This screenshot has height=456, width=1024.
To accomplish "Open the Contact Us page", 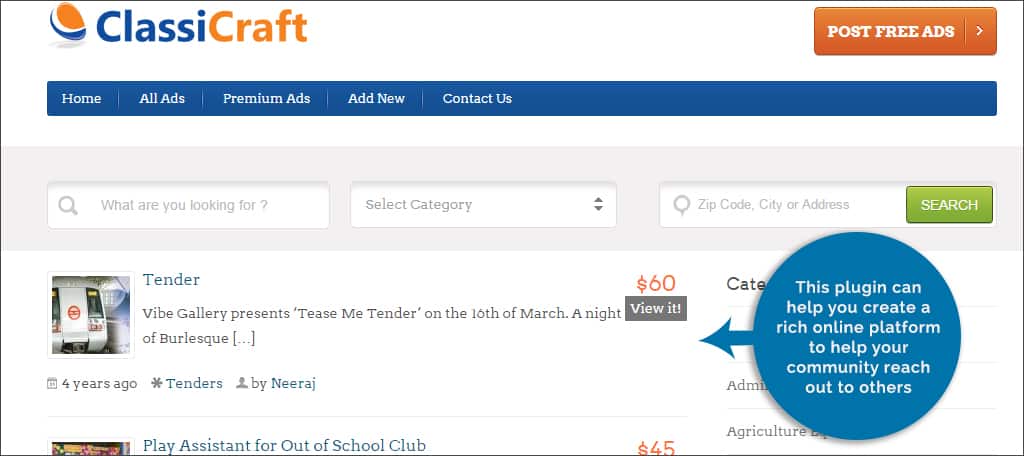I will 477,99.
